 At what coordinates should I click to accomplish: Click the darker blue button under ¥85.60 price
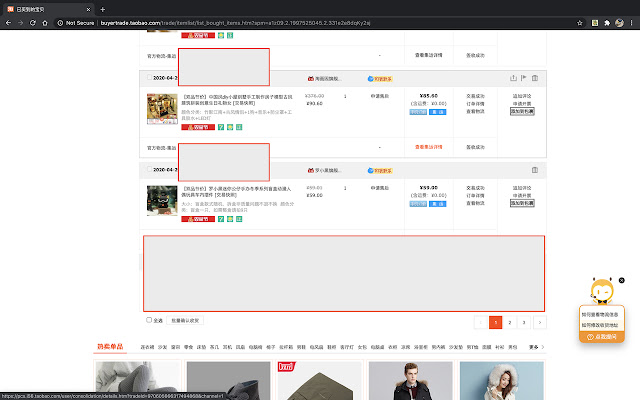(438, 112)
